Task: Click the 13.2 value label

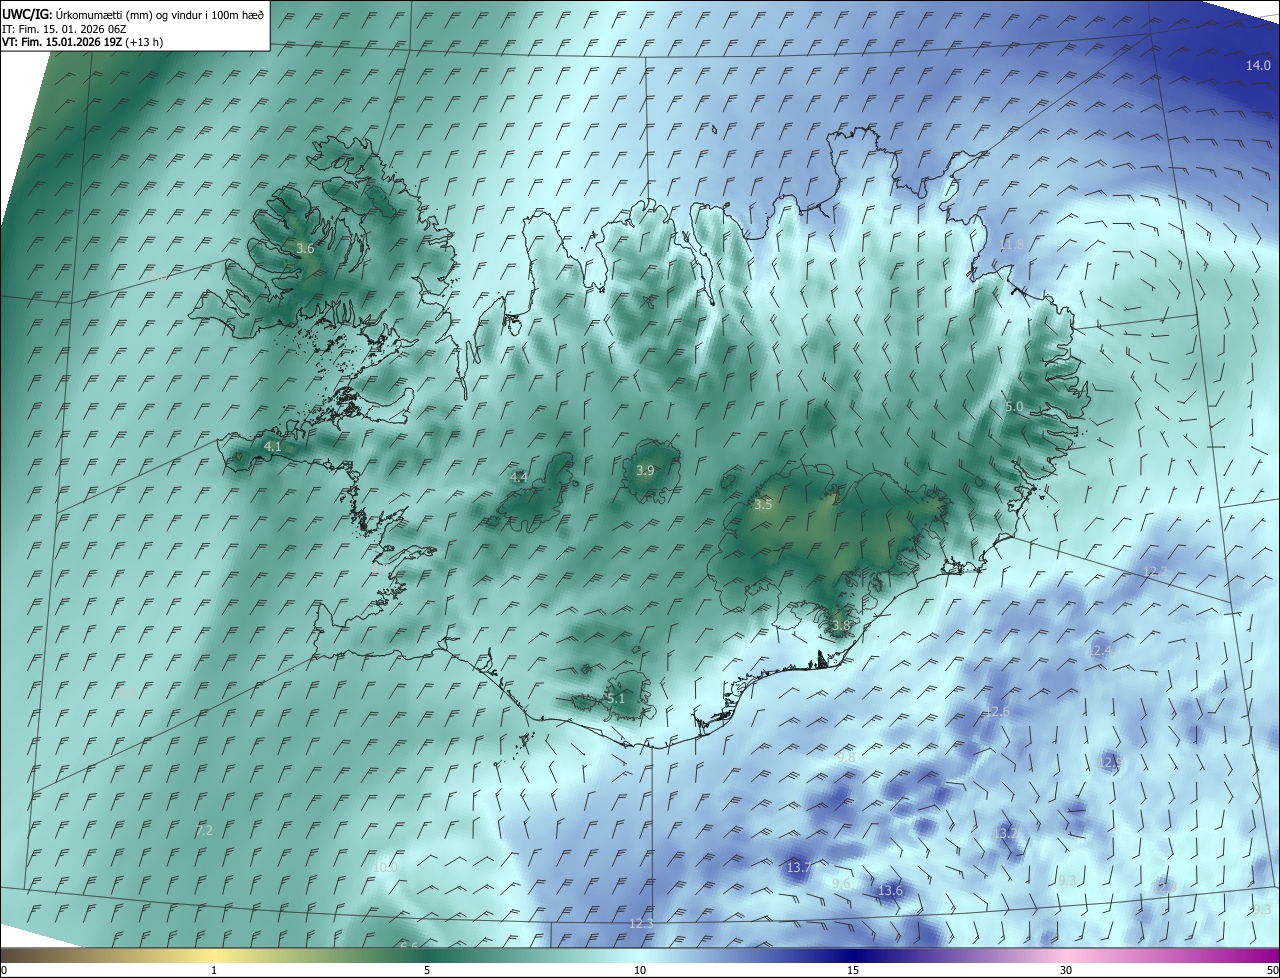Action: click(1005, 833)
